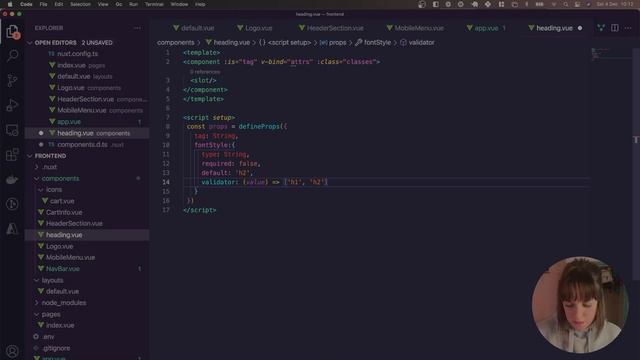The height and width of the screenshot is (360, 640).
Task: Open the Help menu
Action: (200, 4)
